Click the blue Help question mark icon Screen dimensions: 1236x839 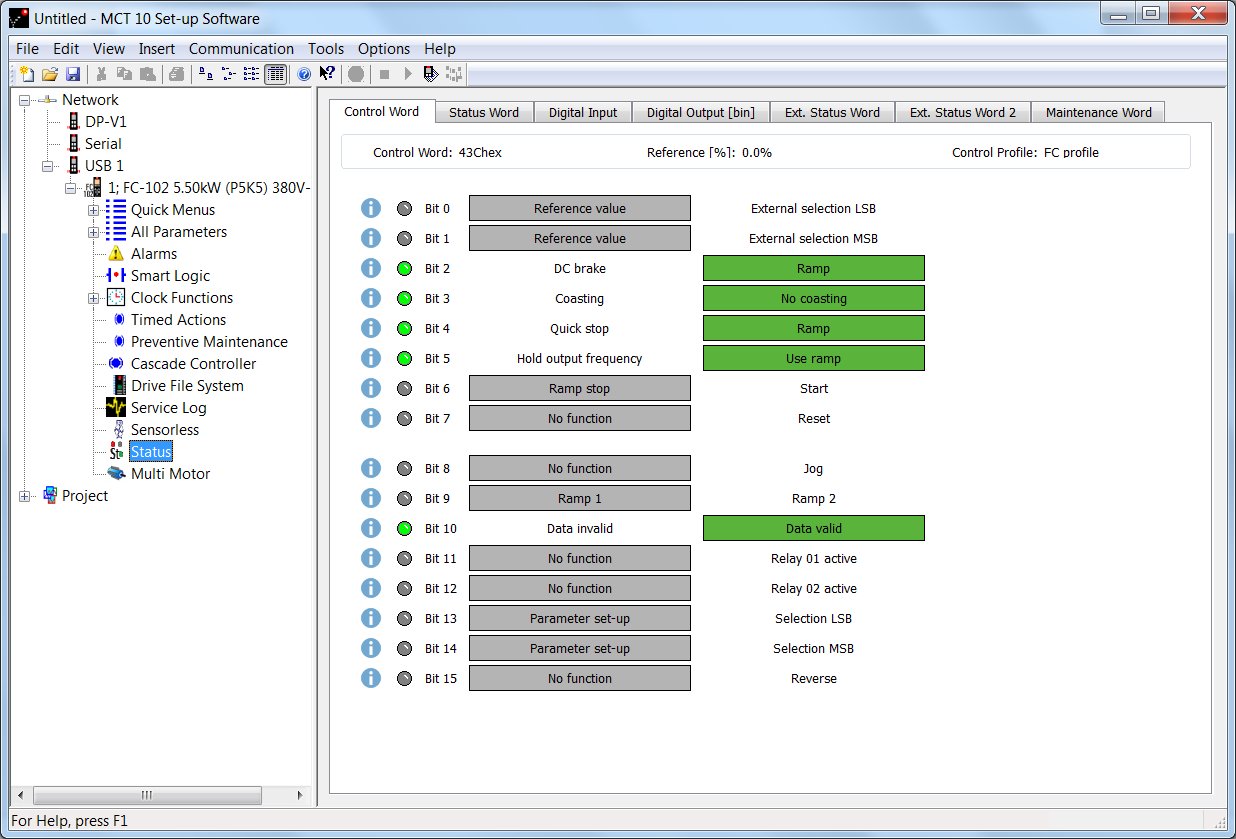[x=304, y=74]
